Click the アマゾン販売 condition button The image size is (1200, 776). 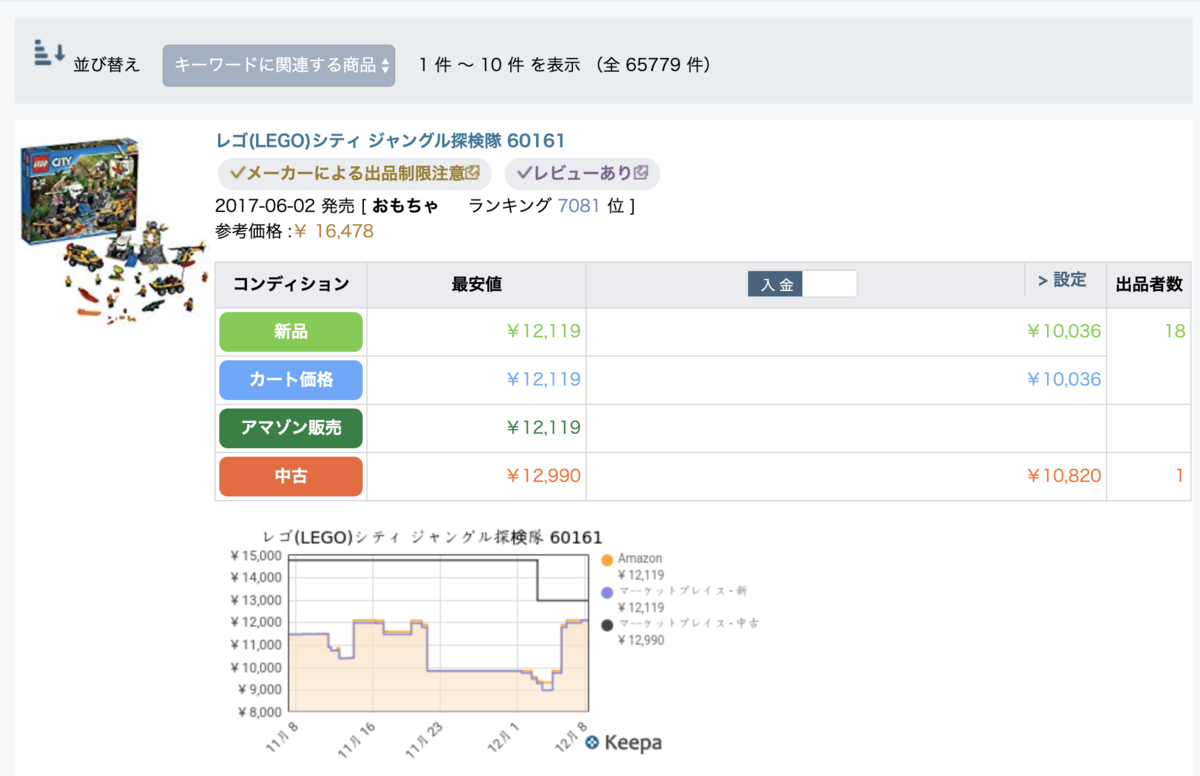pyautogui.click(x=291, y=428)
